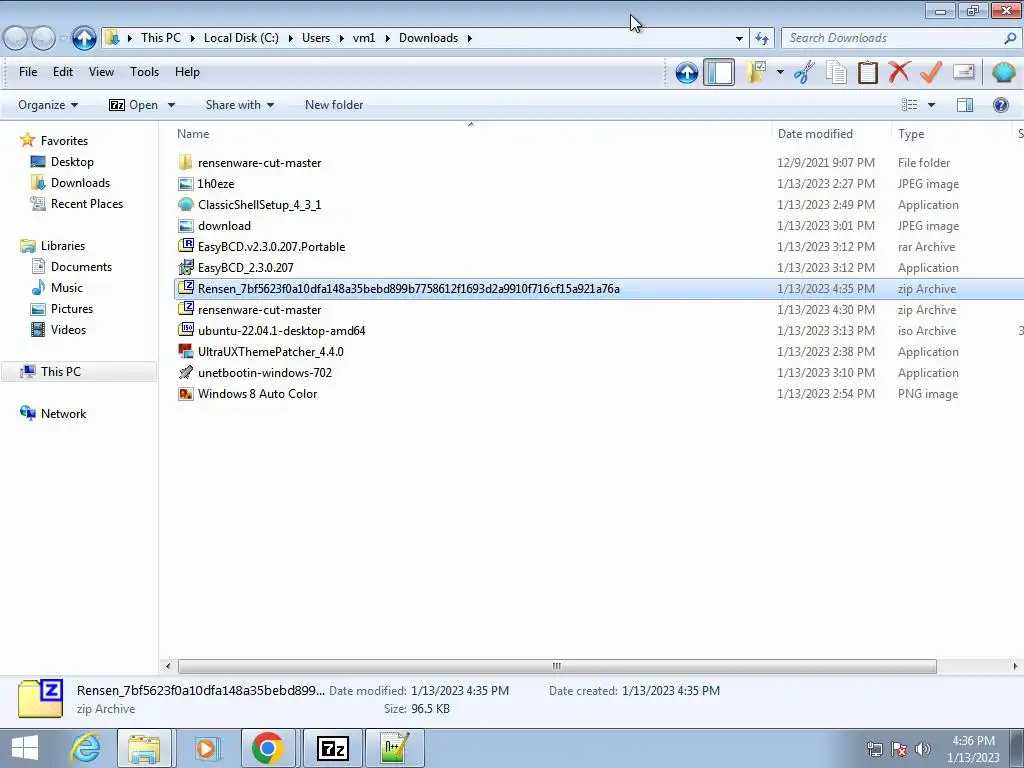This screenshot has width=1024, height=768.
Task: Click the red Delete X icon
Action: coord(899,72)
